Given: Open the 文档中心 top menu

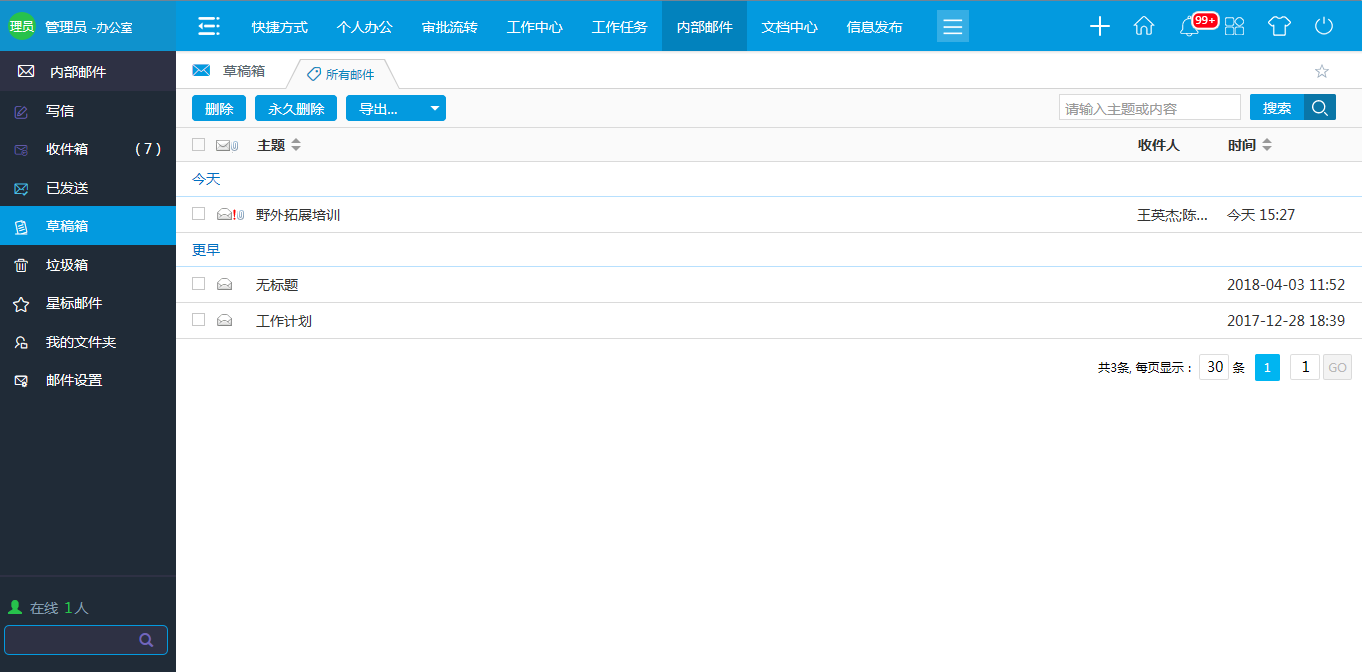Looking at the screenshot, I should coord(789,27).
